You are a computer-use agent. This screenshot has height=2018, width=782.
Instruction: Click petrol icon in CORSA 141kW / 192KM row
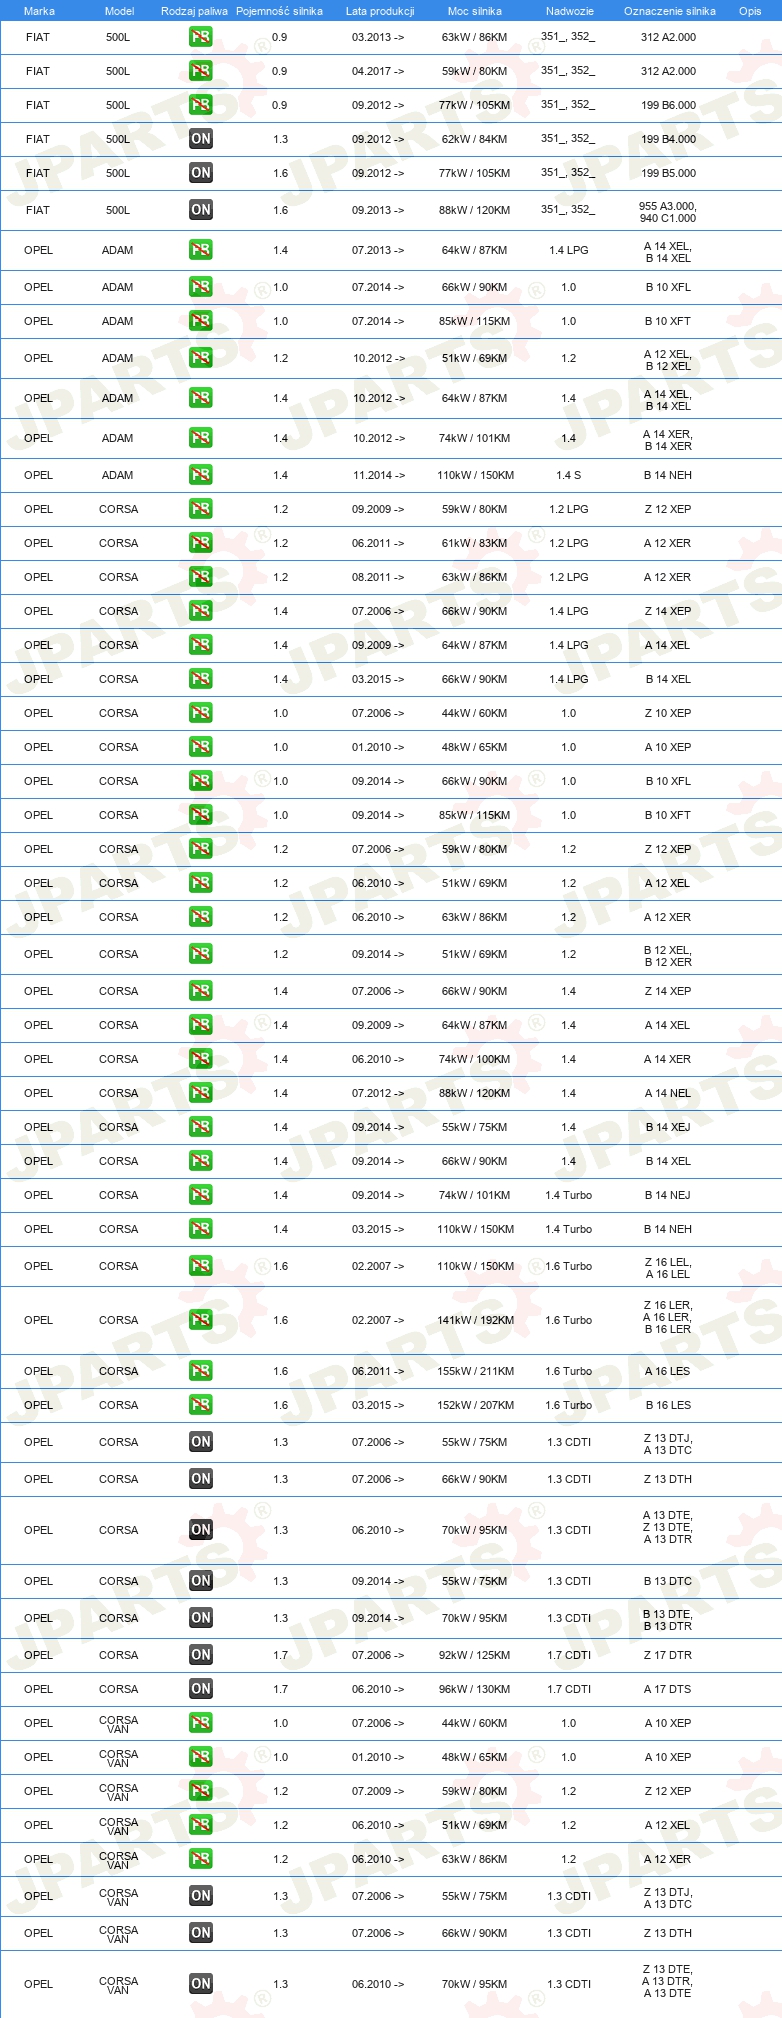click(x=201, y=1320)
